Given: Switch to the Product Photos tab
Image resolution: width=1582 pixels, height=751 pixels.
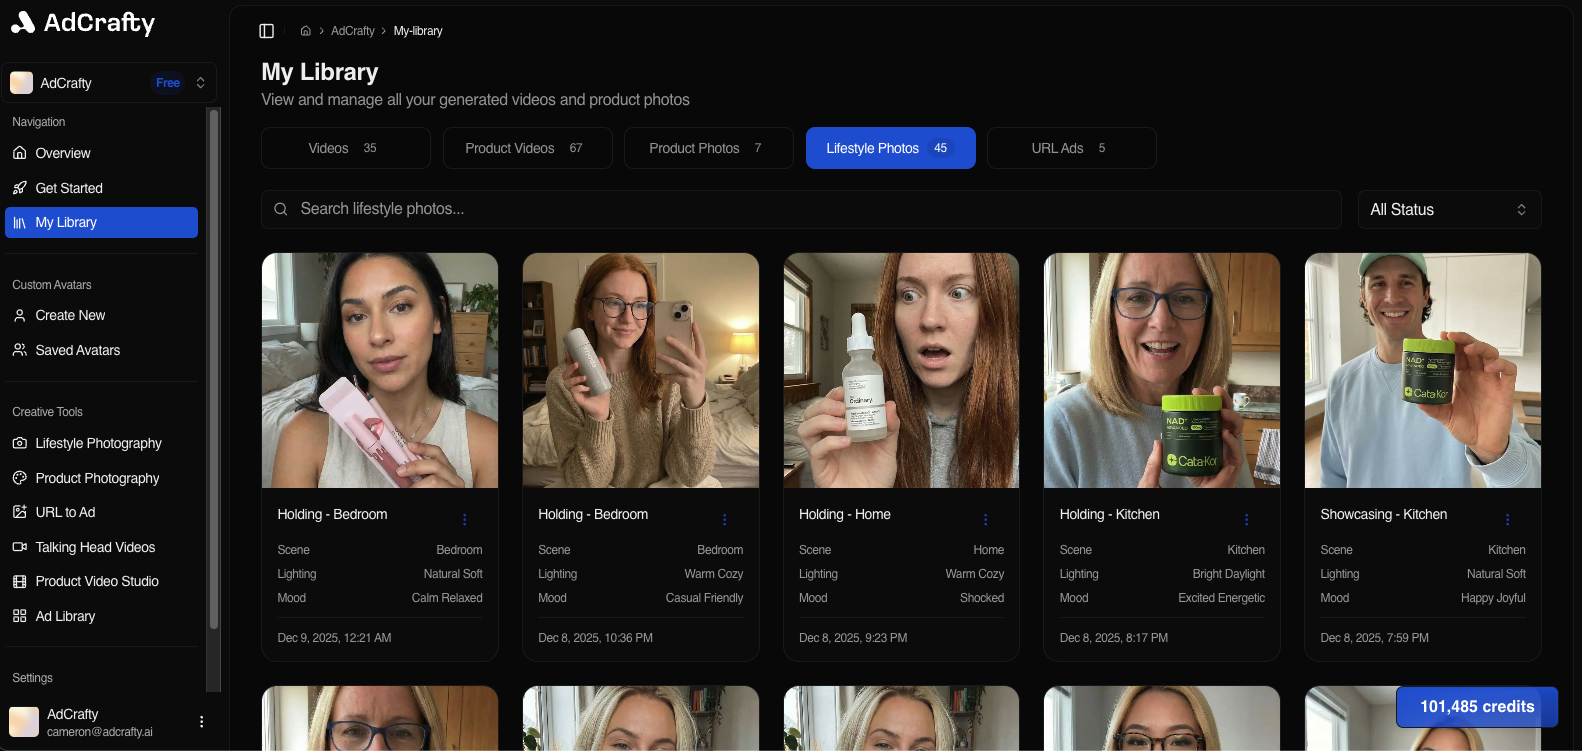Looking at the screenshot, I should tap(709, 148).
